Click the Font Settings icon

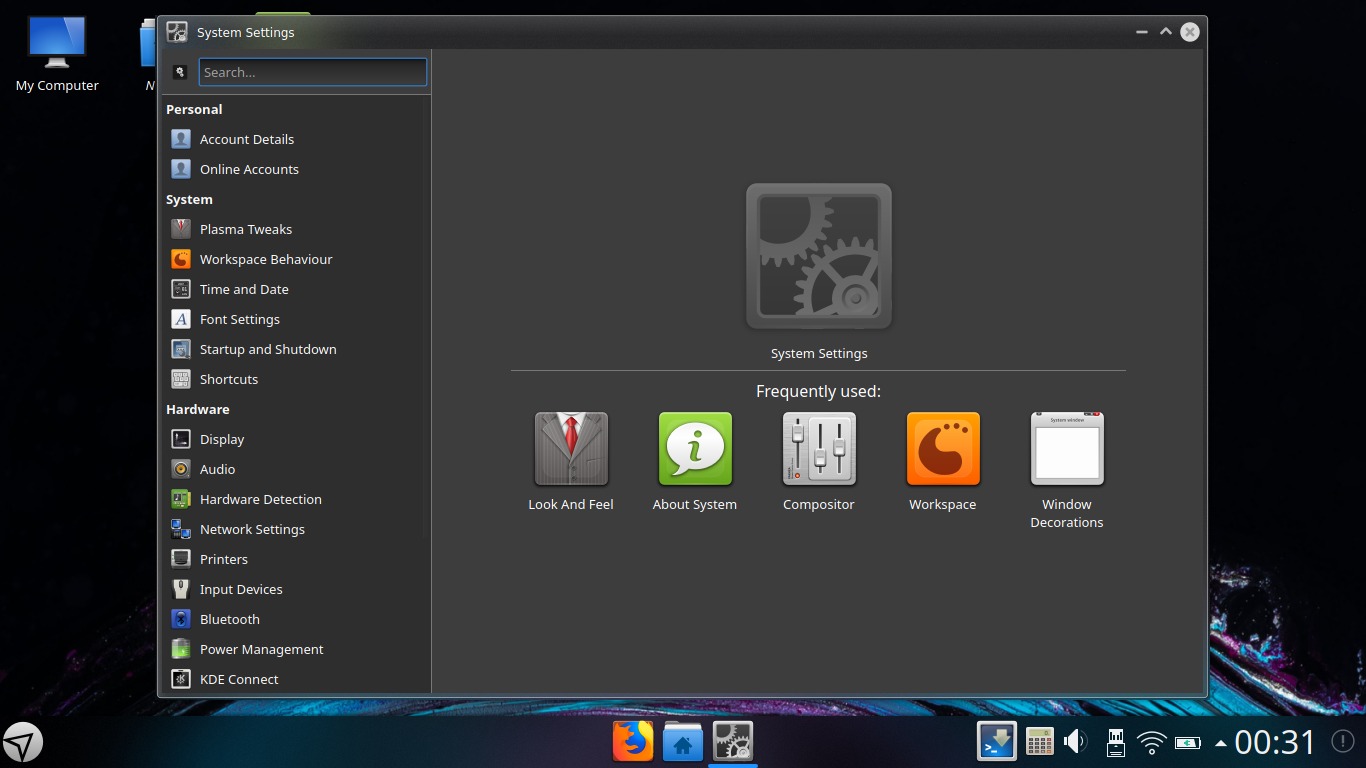point(181,319)
